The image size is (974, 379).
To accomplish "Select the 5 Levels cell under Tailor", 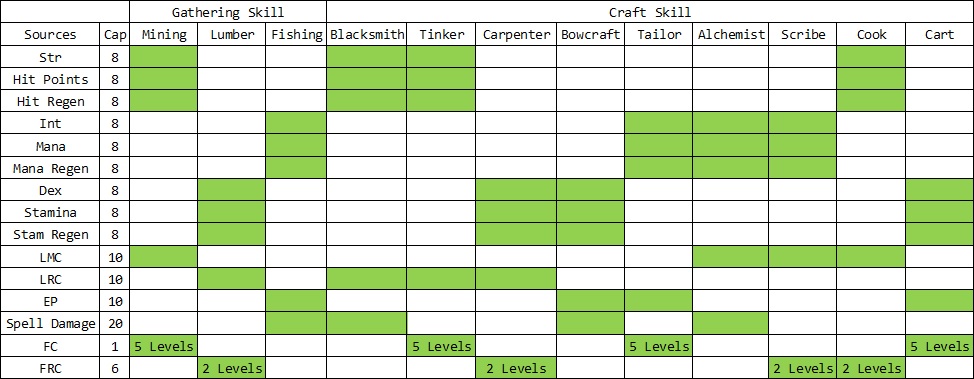I will (x=658, y=345).
